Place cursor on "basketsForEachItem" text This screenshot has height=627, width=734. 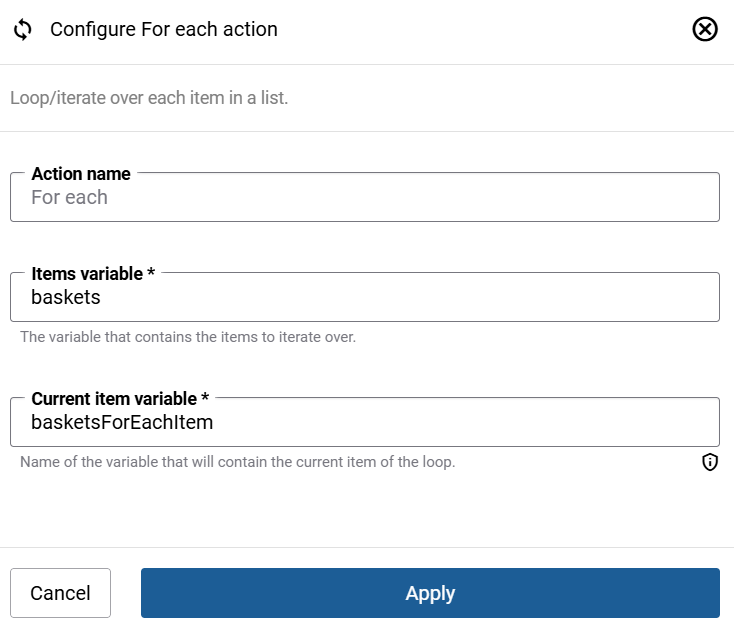[122, 423]
